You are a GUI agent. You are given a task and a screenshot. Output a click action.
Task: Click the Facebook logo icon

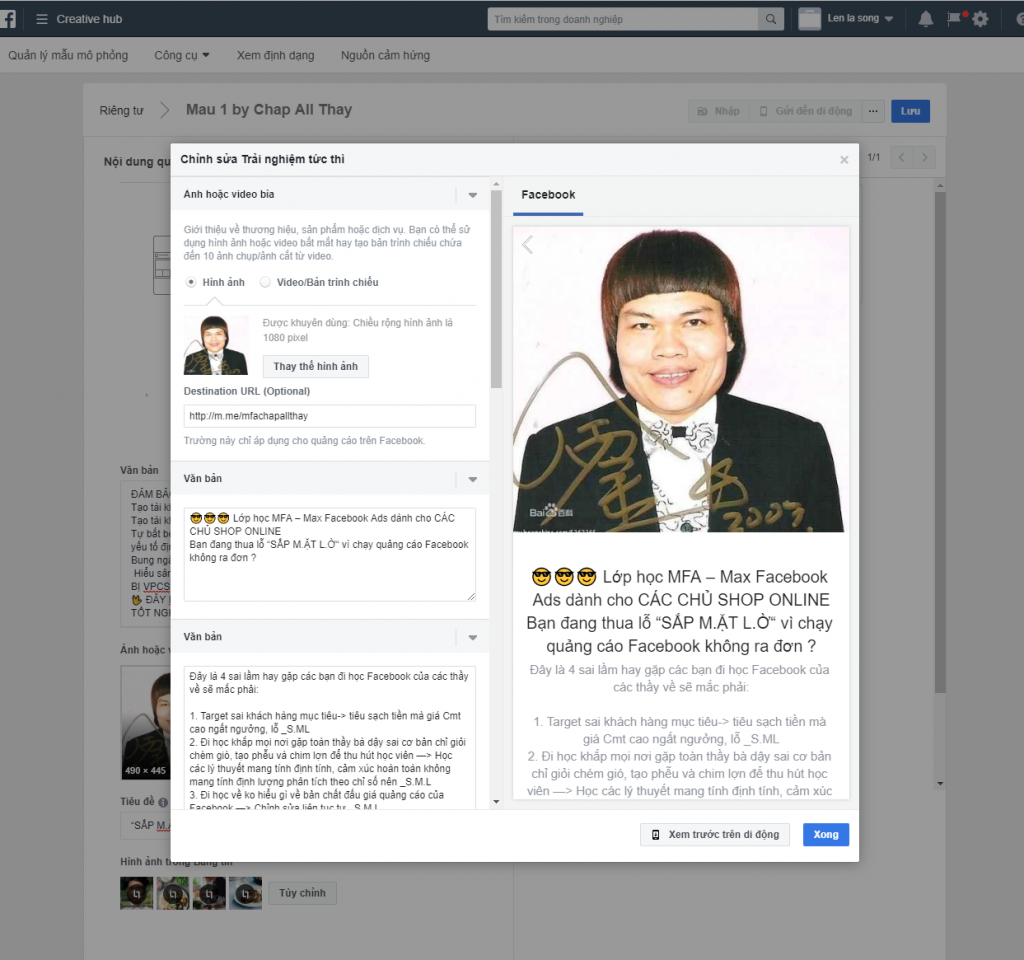coord(8,19)
